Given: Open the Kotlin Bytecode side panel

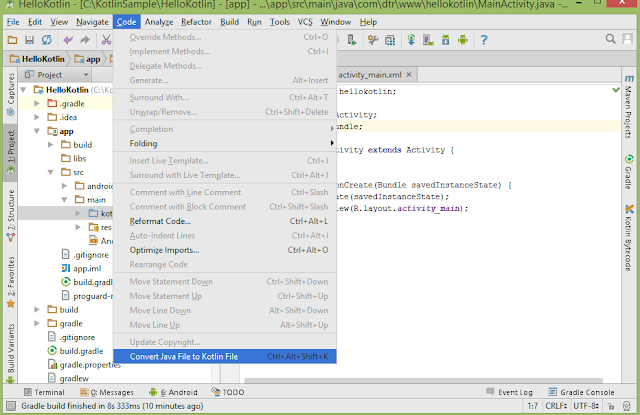Looking at the screenshot, I should [629, 238].
